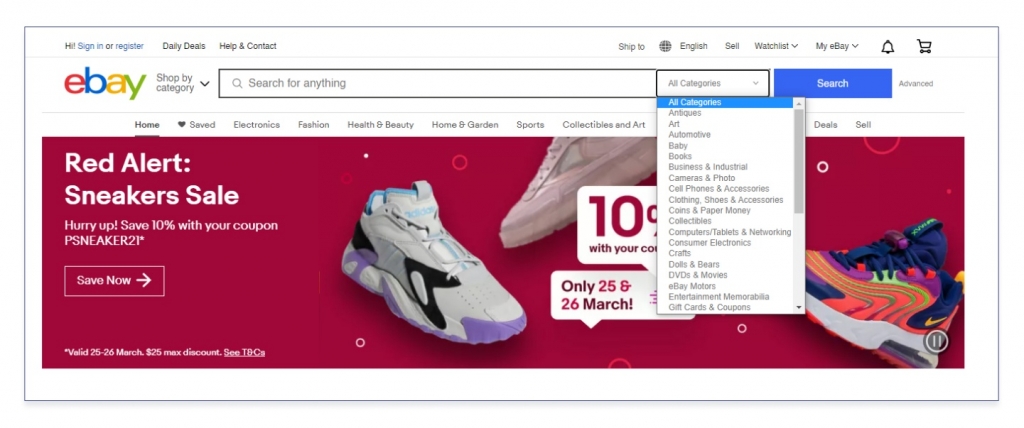Choose Dolls & Bears category
The height and width of the screenshot is (428, 1024).
pyautogui.click(x=694, y=264)
